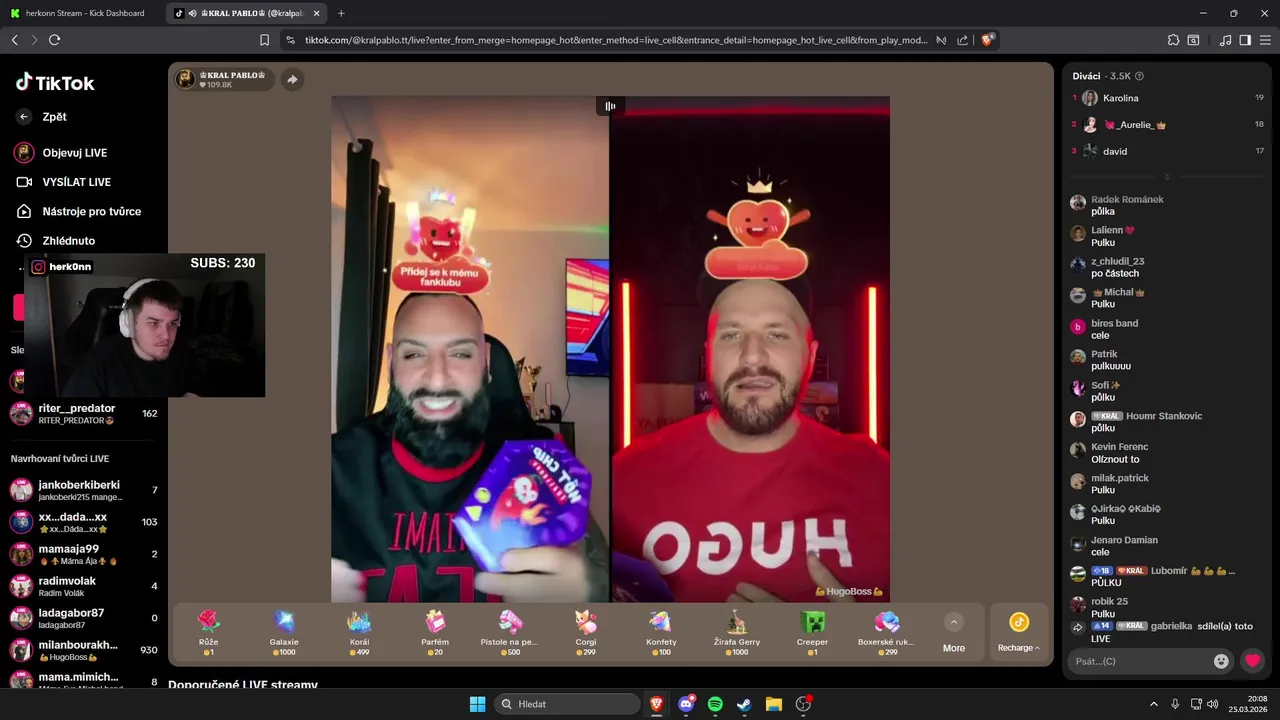
Task: Go back with the Zpět button
Action: coord(41,117)
